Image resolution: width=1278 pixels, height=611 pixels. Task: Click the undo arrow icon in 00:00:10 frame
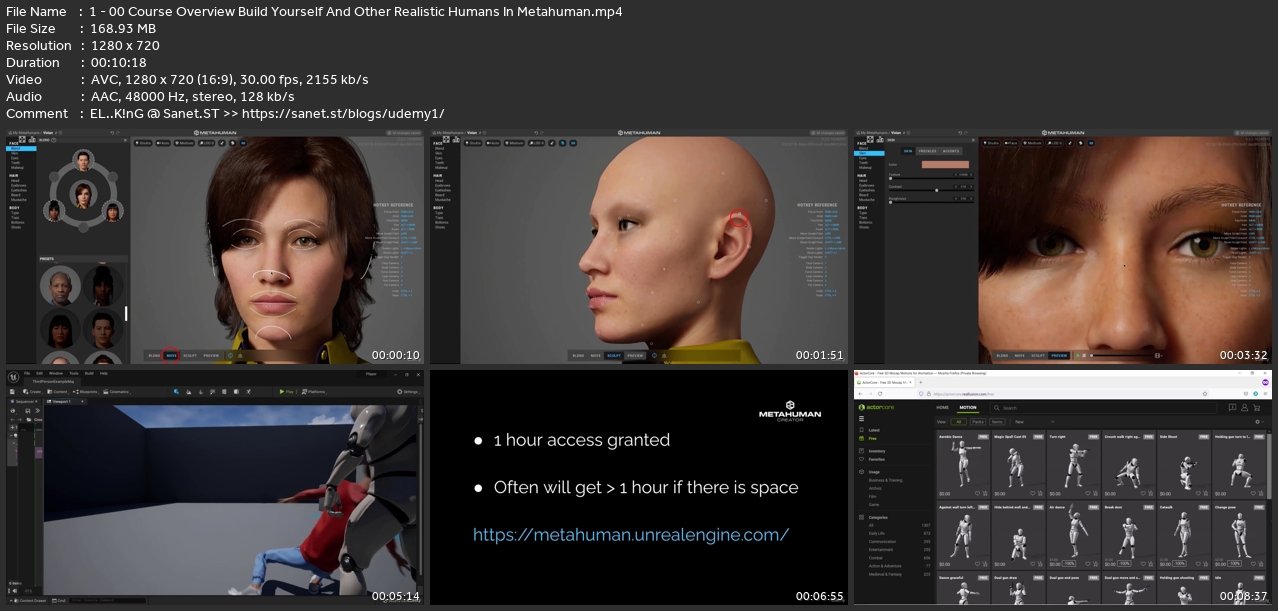pyautogui.click(x=112, y=132)
